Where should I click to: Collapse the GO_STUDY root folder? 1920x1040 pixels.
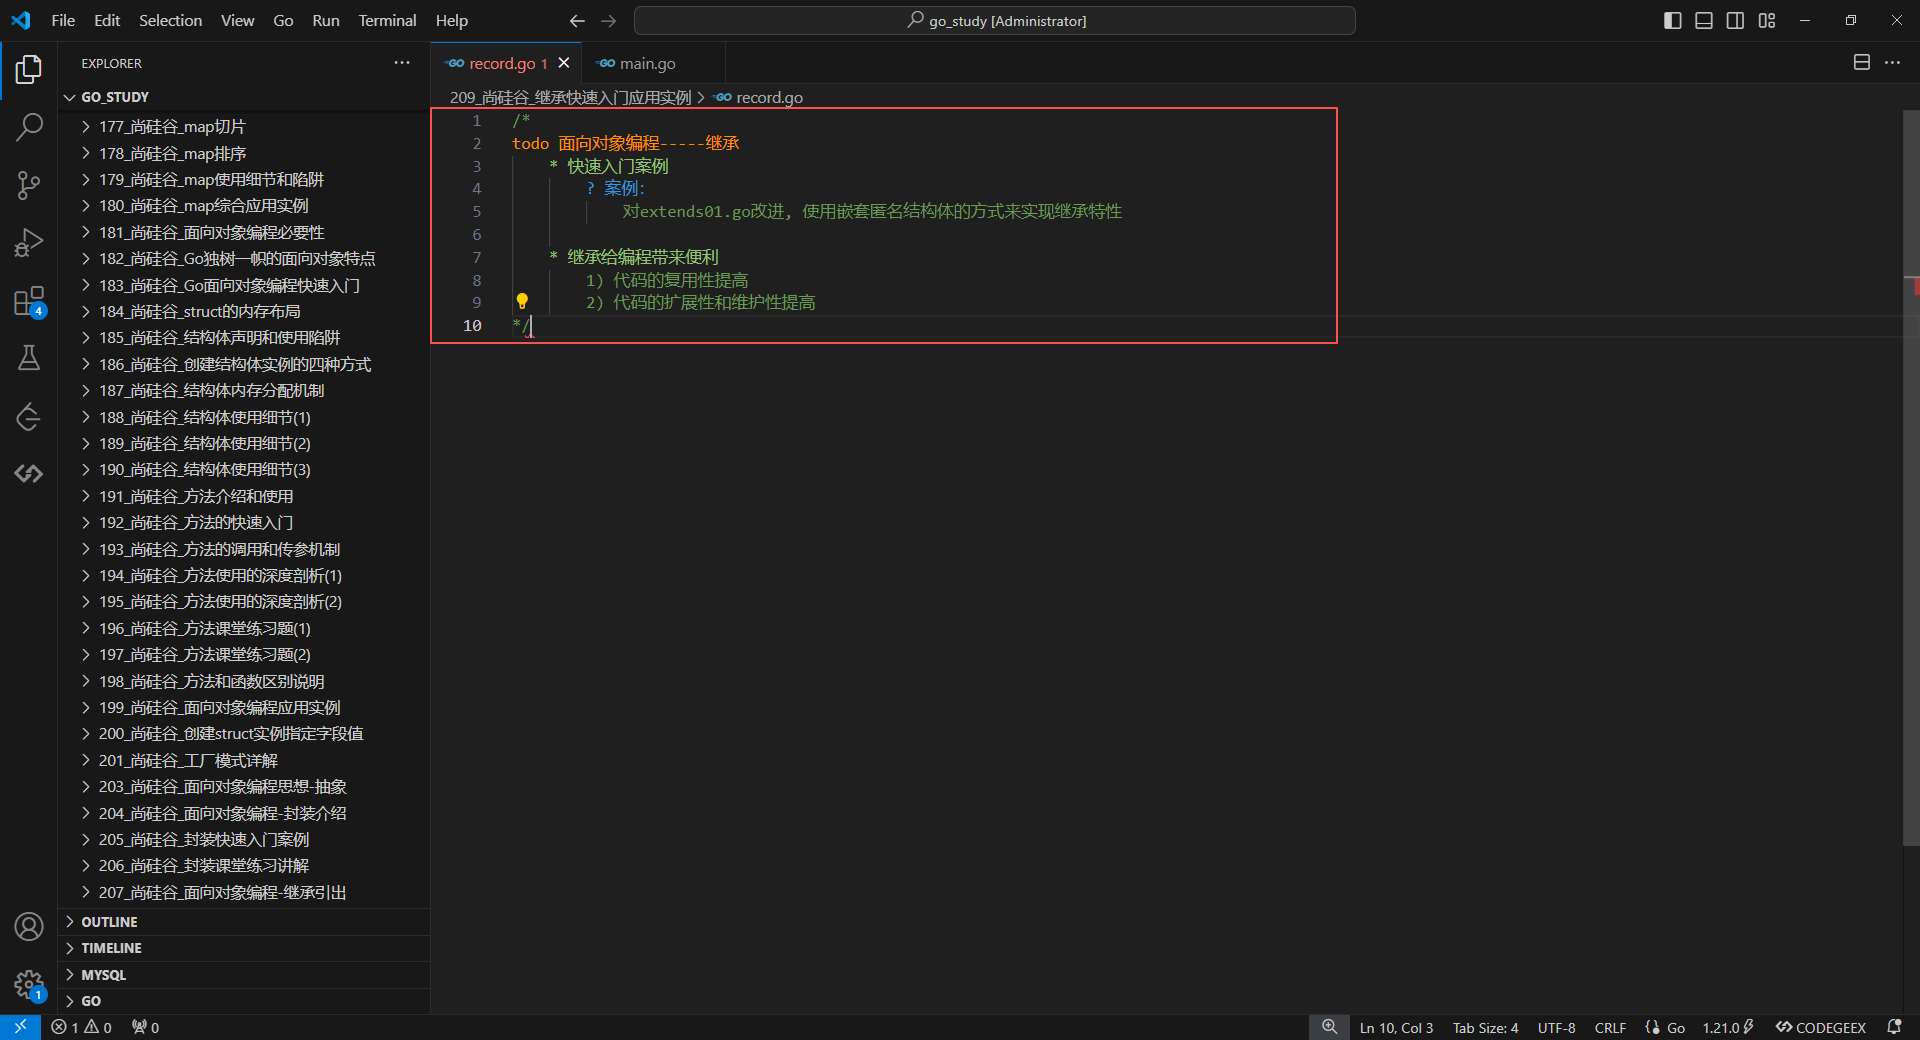click(x=245, y=97)
